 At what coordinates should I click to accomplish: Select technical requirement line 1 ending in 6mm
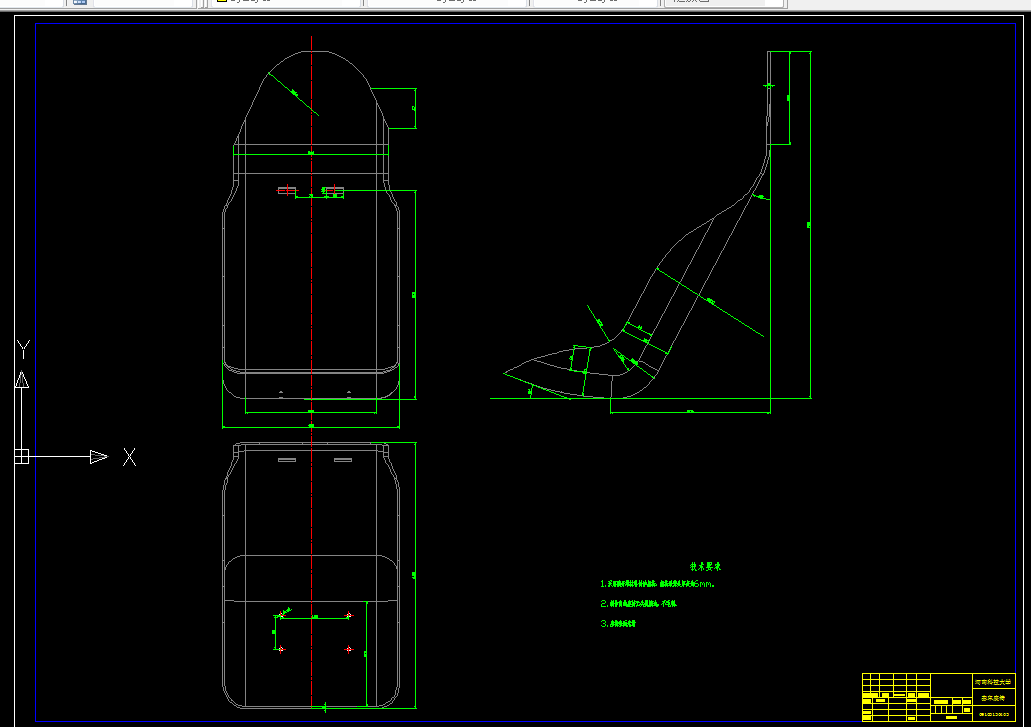pos(657,584)
